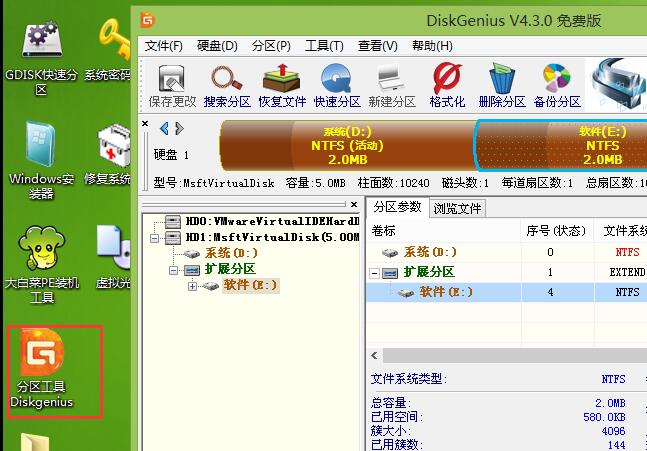
Task: Click the 删除分区 trash icon
Action: click(502, 86)
